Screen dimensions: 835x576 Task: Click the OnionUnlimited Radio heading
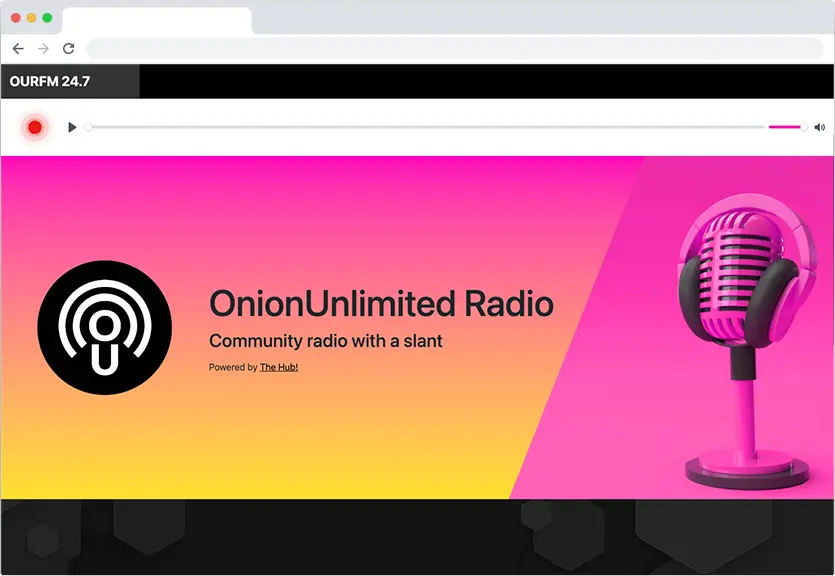pos(381,303)
